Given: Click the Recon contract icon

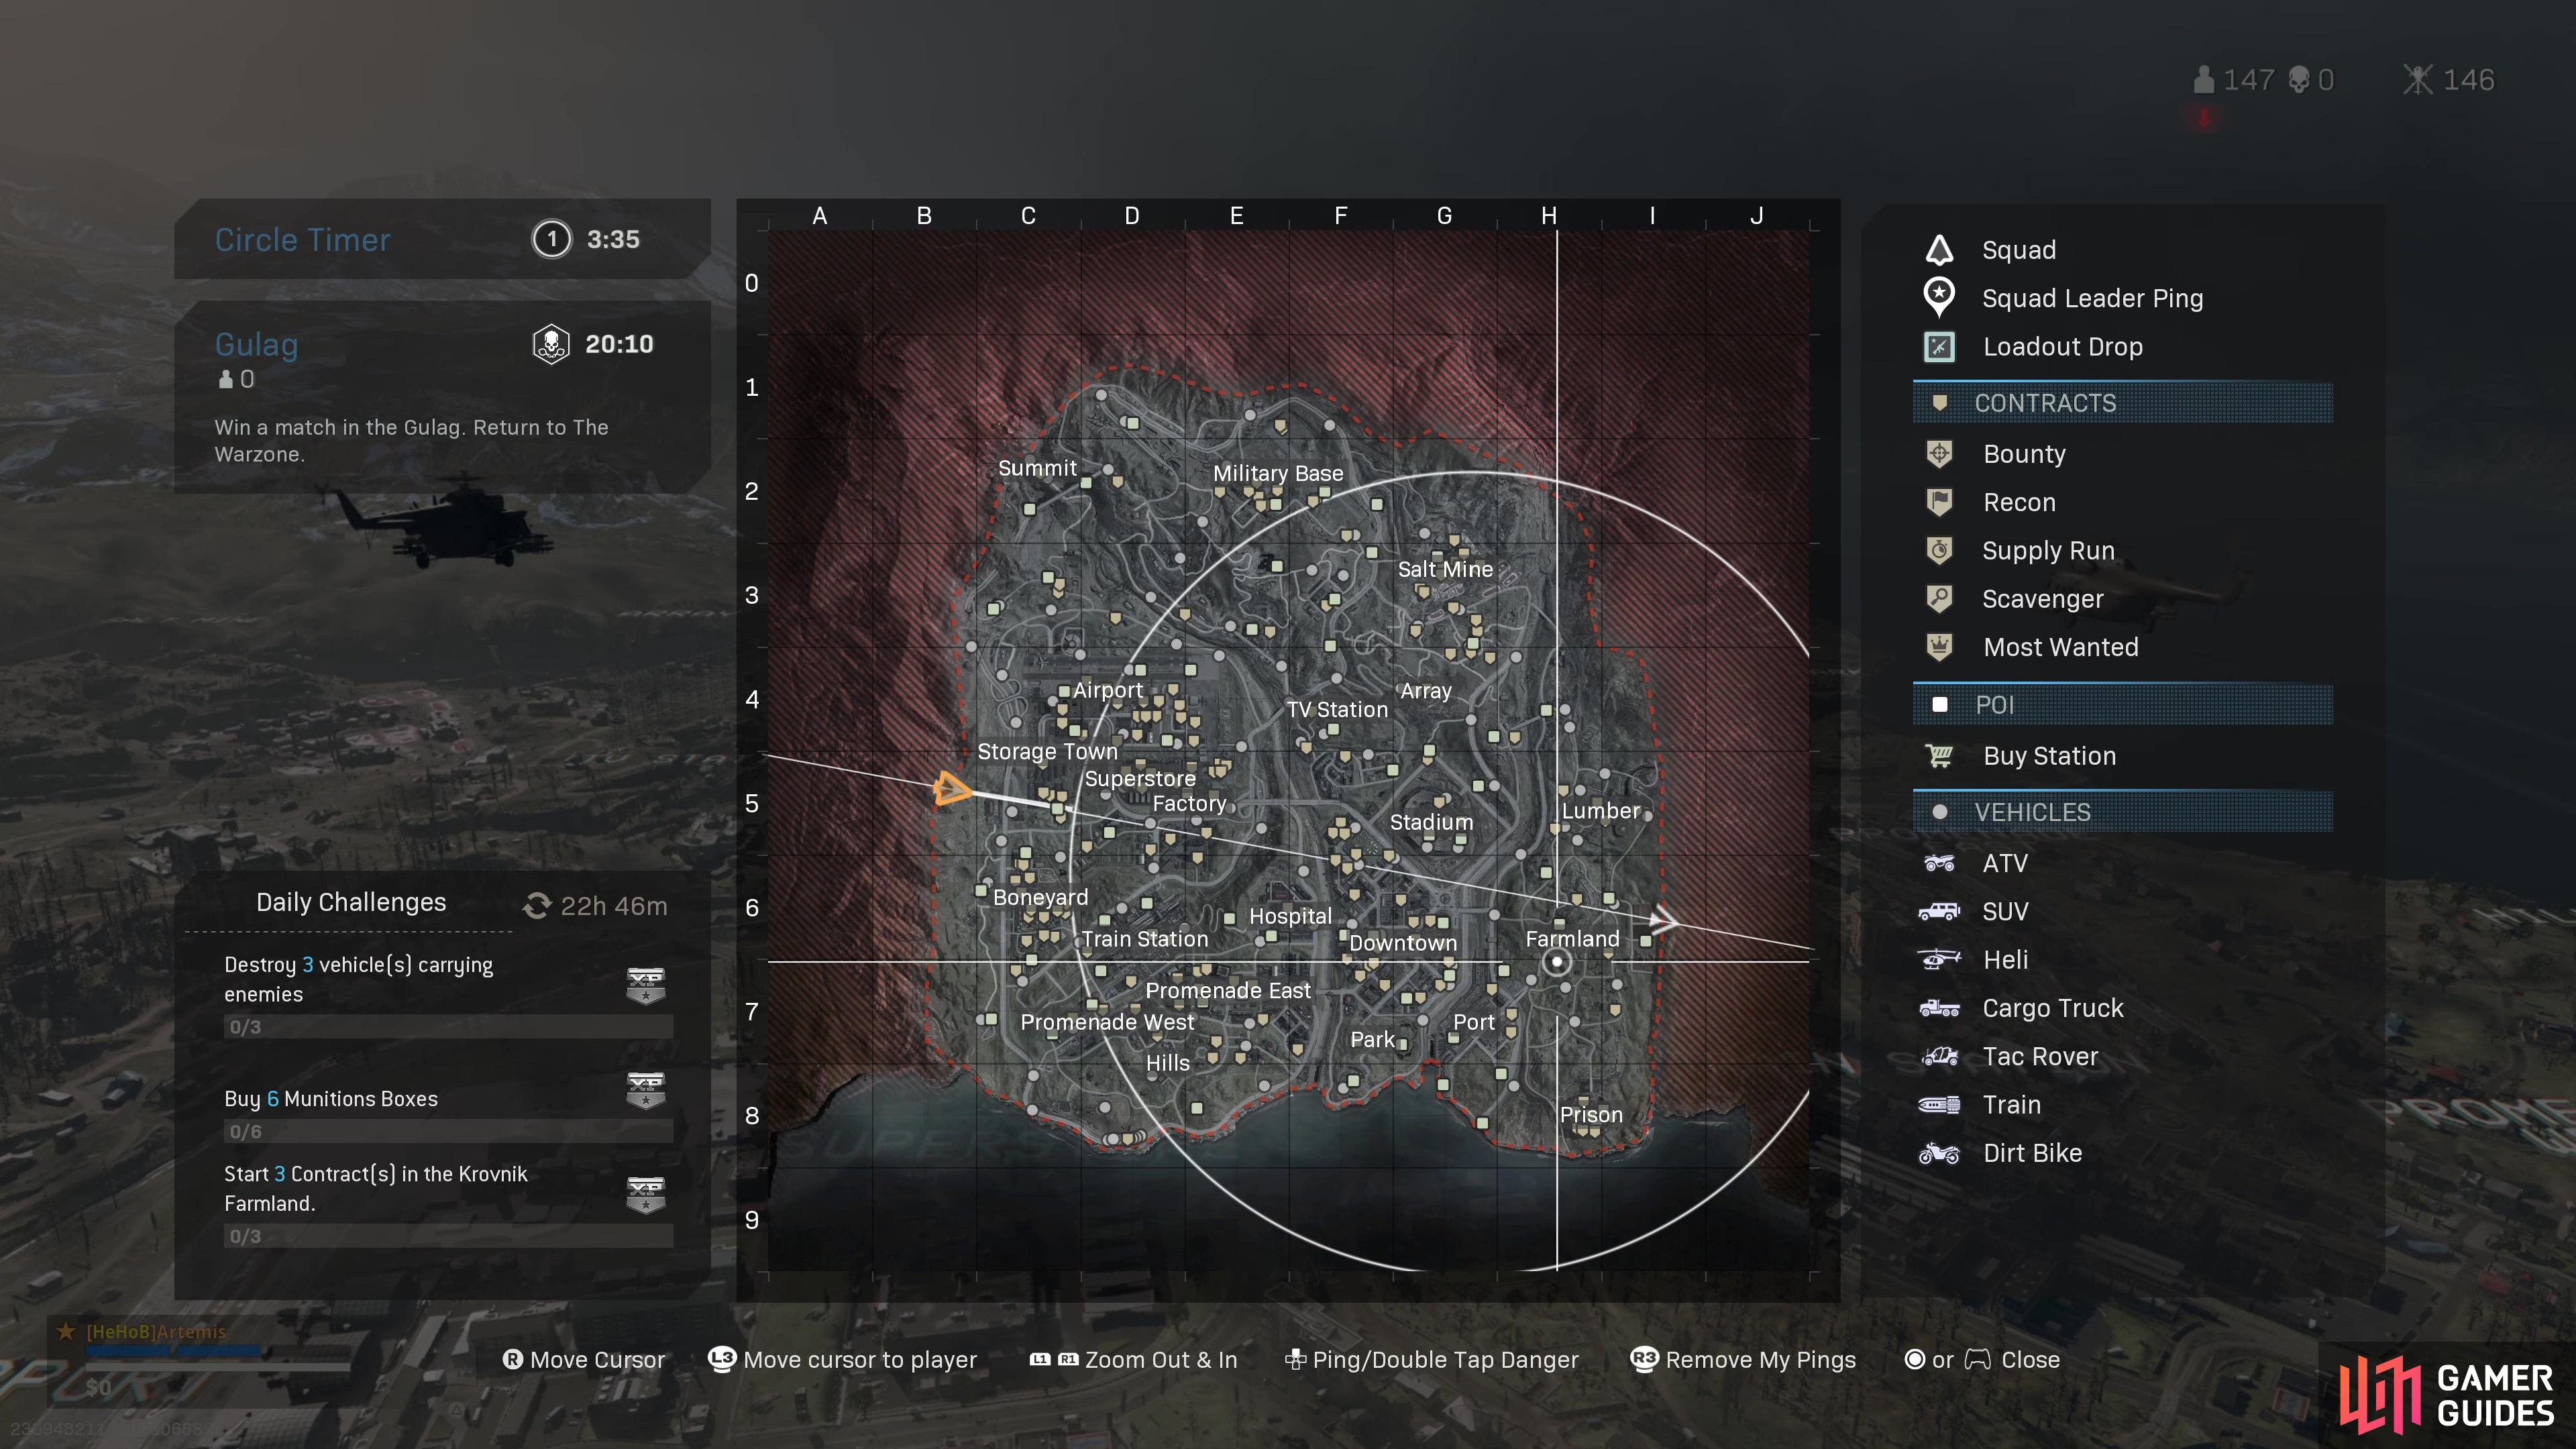Looking at the screenshot, I should click(1941, 500).
